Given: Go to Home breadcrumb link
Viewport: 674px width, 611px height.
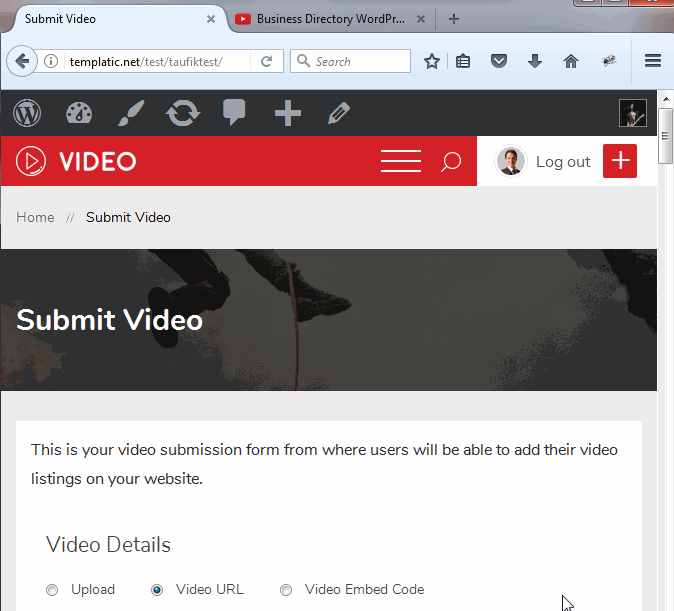Looking at the screenshot, I should point(35,218).
